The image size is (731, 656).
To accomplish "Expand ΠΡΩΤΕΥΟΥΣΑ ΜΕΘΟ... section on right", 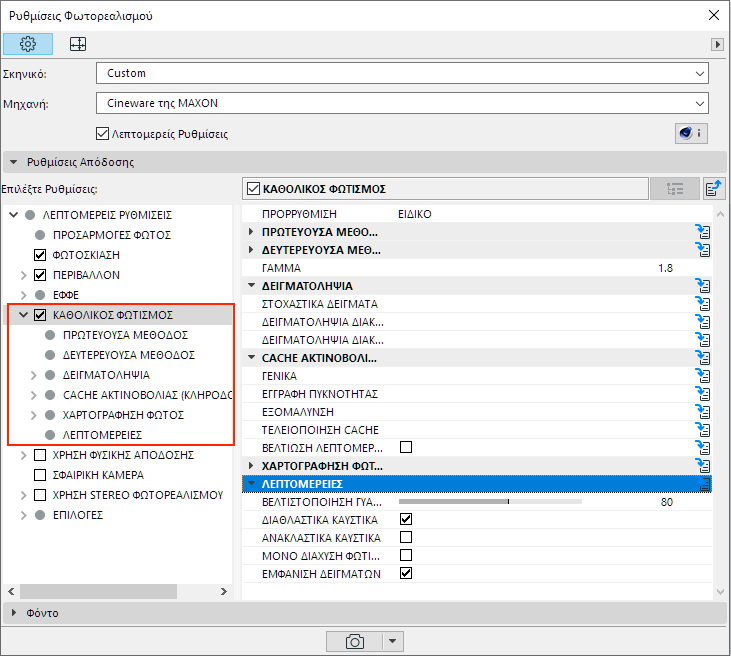I will point(251,232).
